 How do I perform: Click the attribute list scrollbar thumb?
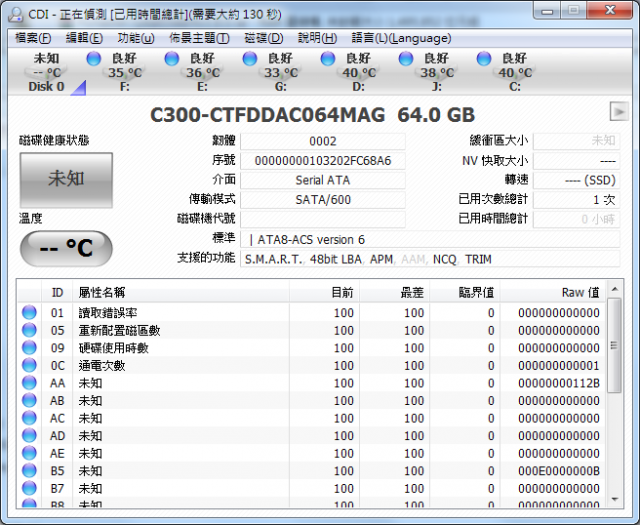click(x=614, y=345)
